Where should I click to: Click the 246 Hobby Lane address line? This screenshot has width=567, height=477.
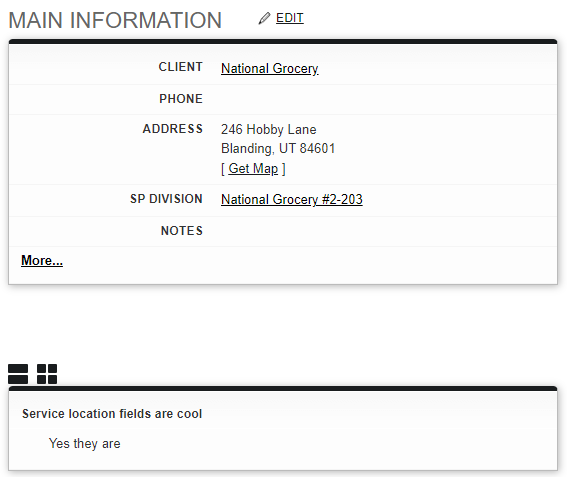[269, 129]
